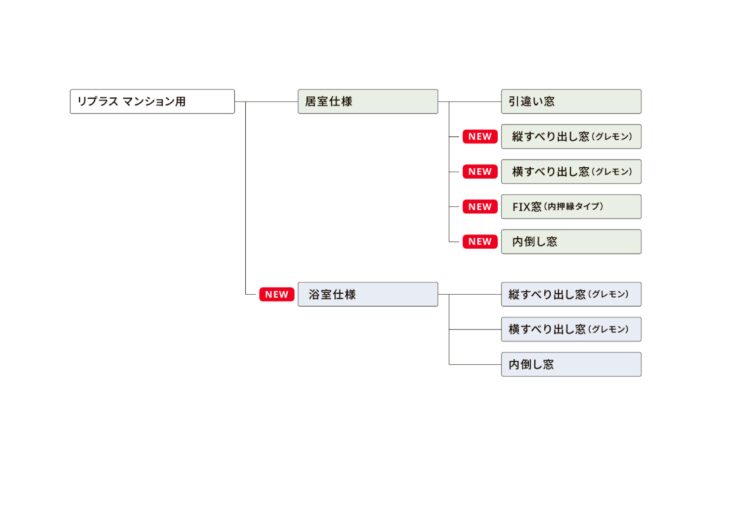Click the NEW badge beside 居室 内倒し窓
The image size is (730, 516).
coord(480,241)
